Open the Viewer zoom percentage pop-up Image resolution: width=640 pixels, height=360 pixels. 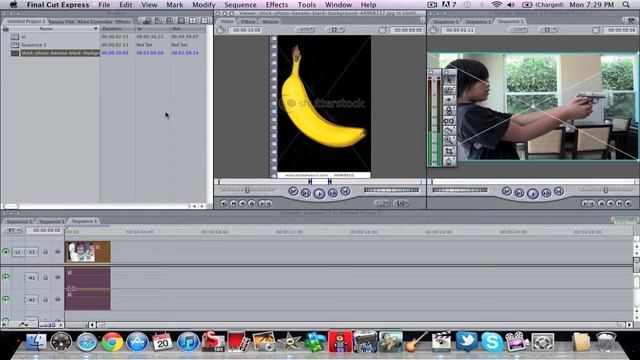point(305,30)
